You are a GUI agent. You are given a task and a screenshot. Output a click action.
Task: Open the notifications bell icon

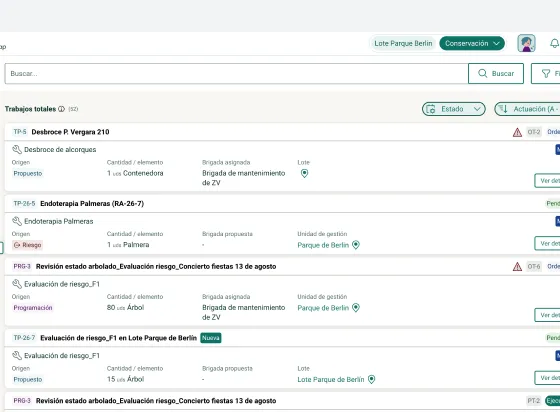[x=554, y=44]
